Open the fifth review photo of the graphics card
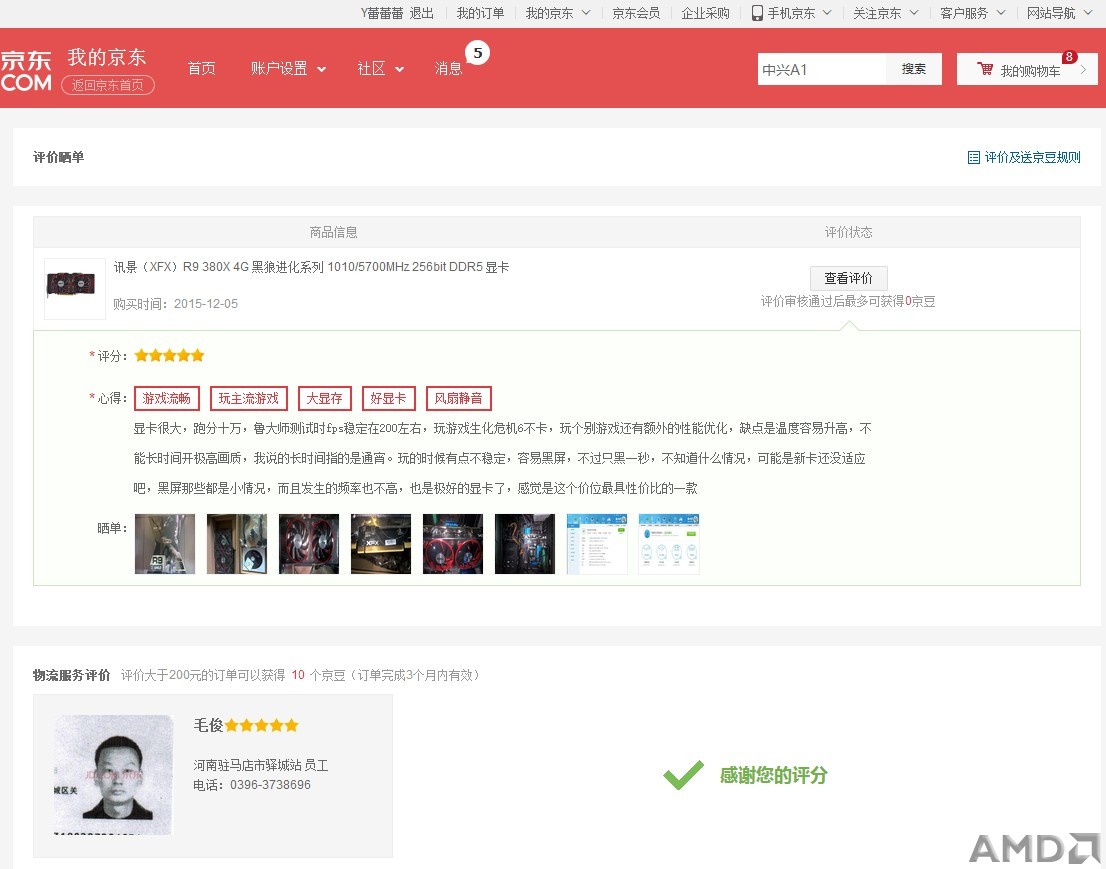This screenshot has height=869, width=1106. click(453, 544)
